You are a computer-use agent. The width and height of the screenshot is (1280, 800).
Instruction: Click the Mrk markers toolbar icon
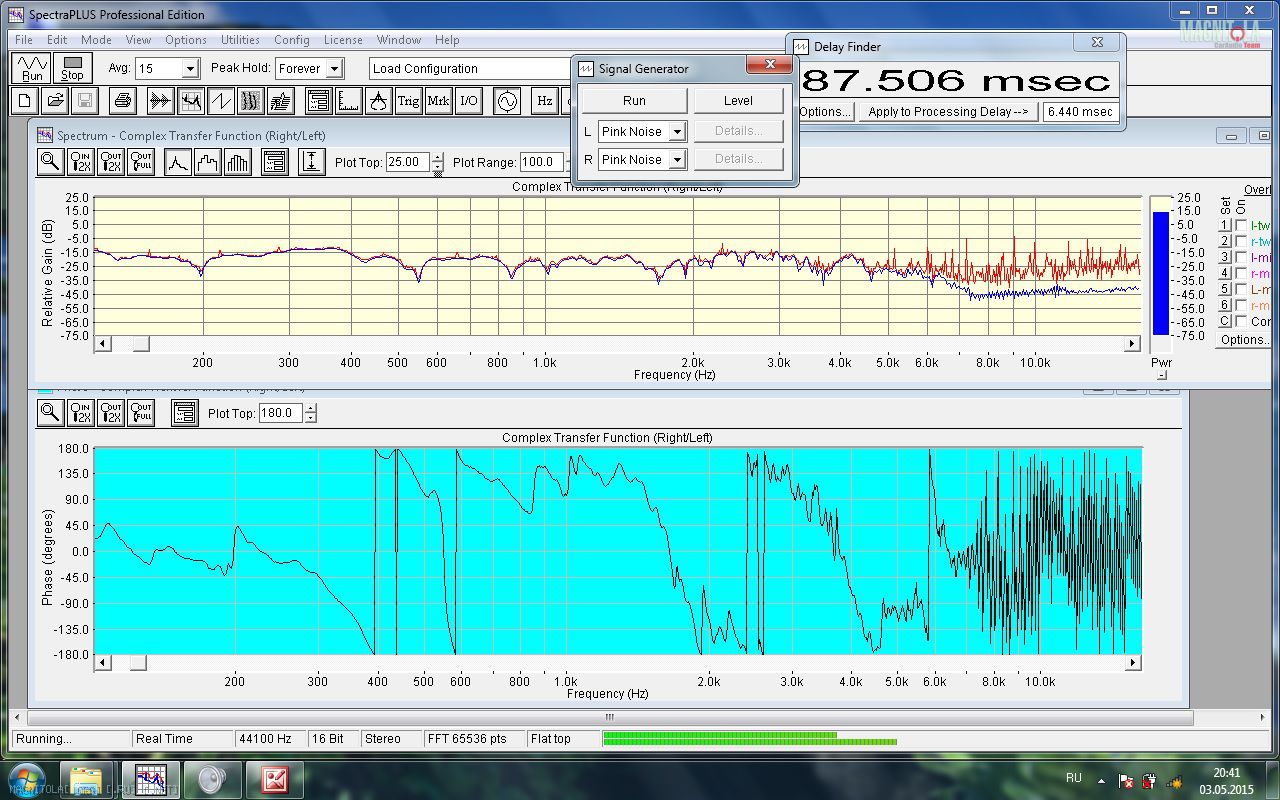(x=438, y=101)
